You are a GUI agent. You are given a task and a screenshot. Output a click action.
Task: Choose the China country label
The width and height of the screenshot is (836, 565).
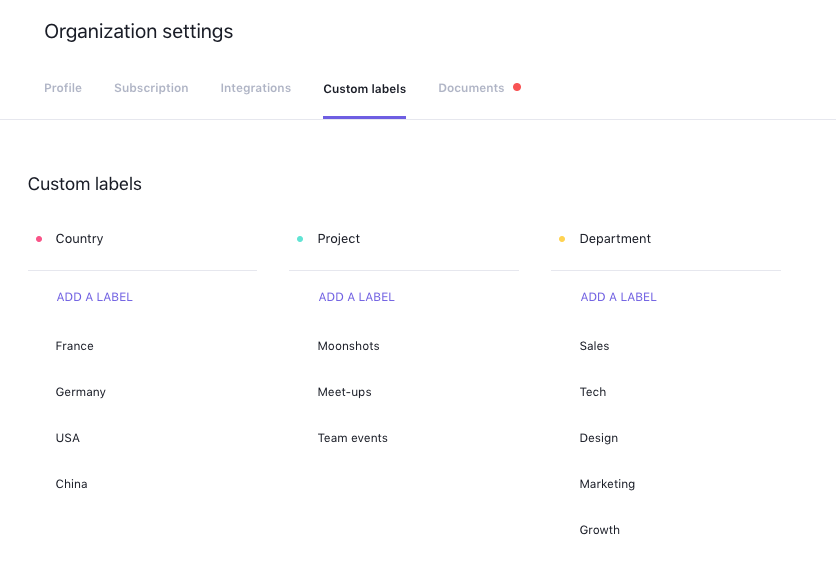72,484
